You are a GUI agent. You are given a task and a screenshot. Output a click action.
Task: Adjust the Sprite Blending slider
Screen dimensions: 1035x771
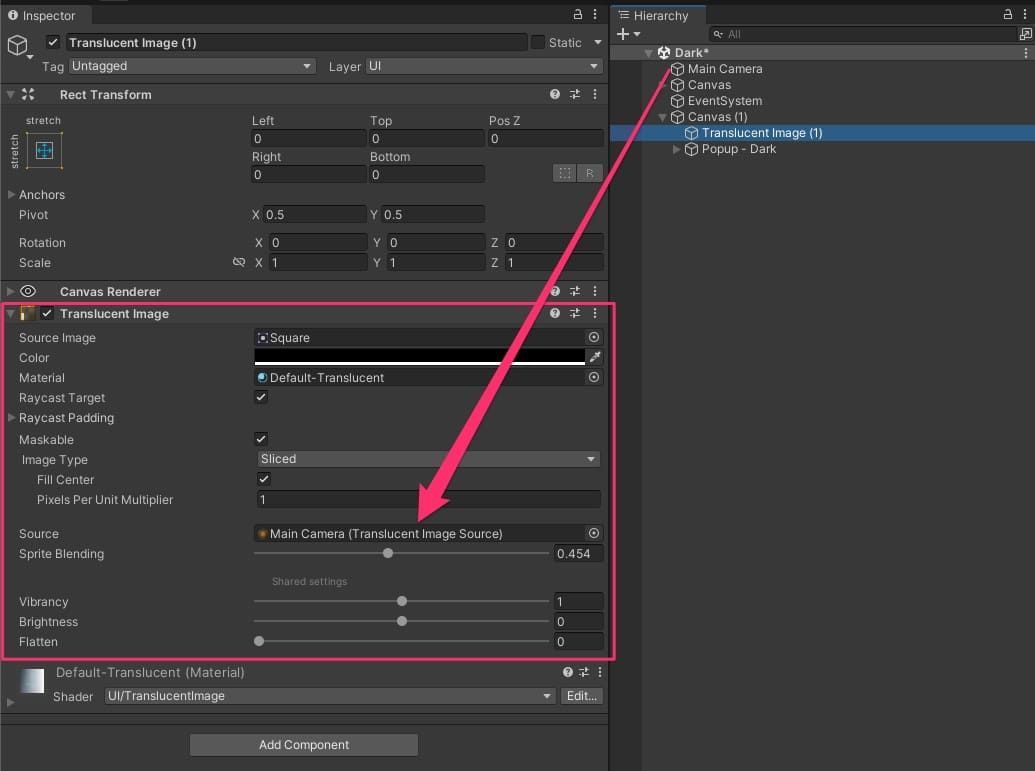[401, 553]
